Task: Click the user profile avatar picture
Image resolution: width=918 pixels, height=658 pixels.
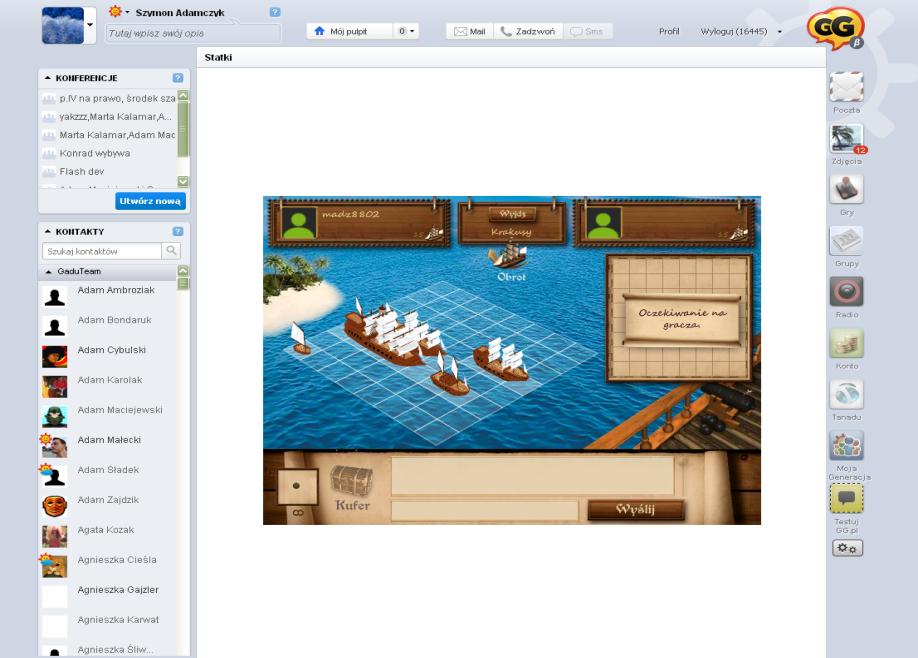Action: (63, 25)
